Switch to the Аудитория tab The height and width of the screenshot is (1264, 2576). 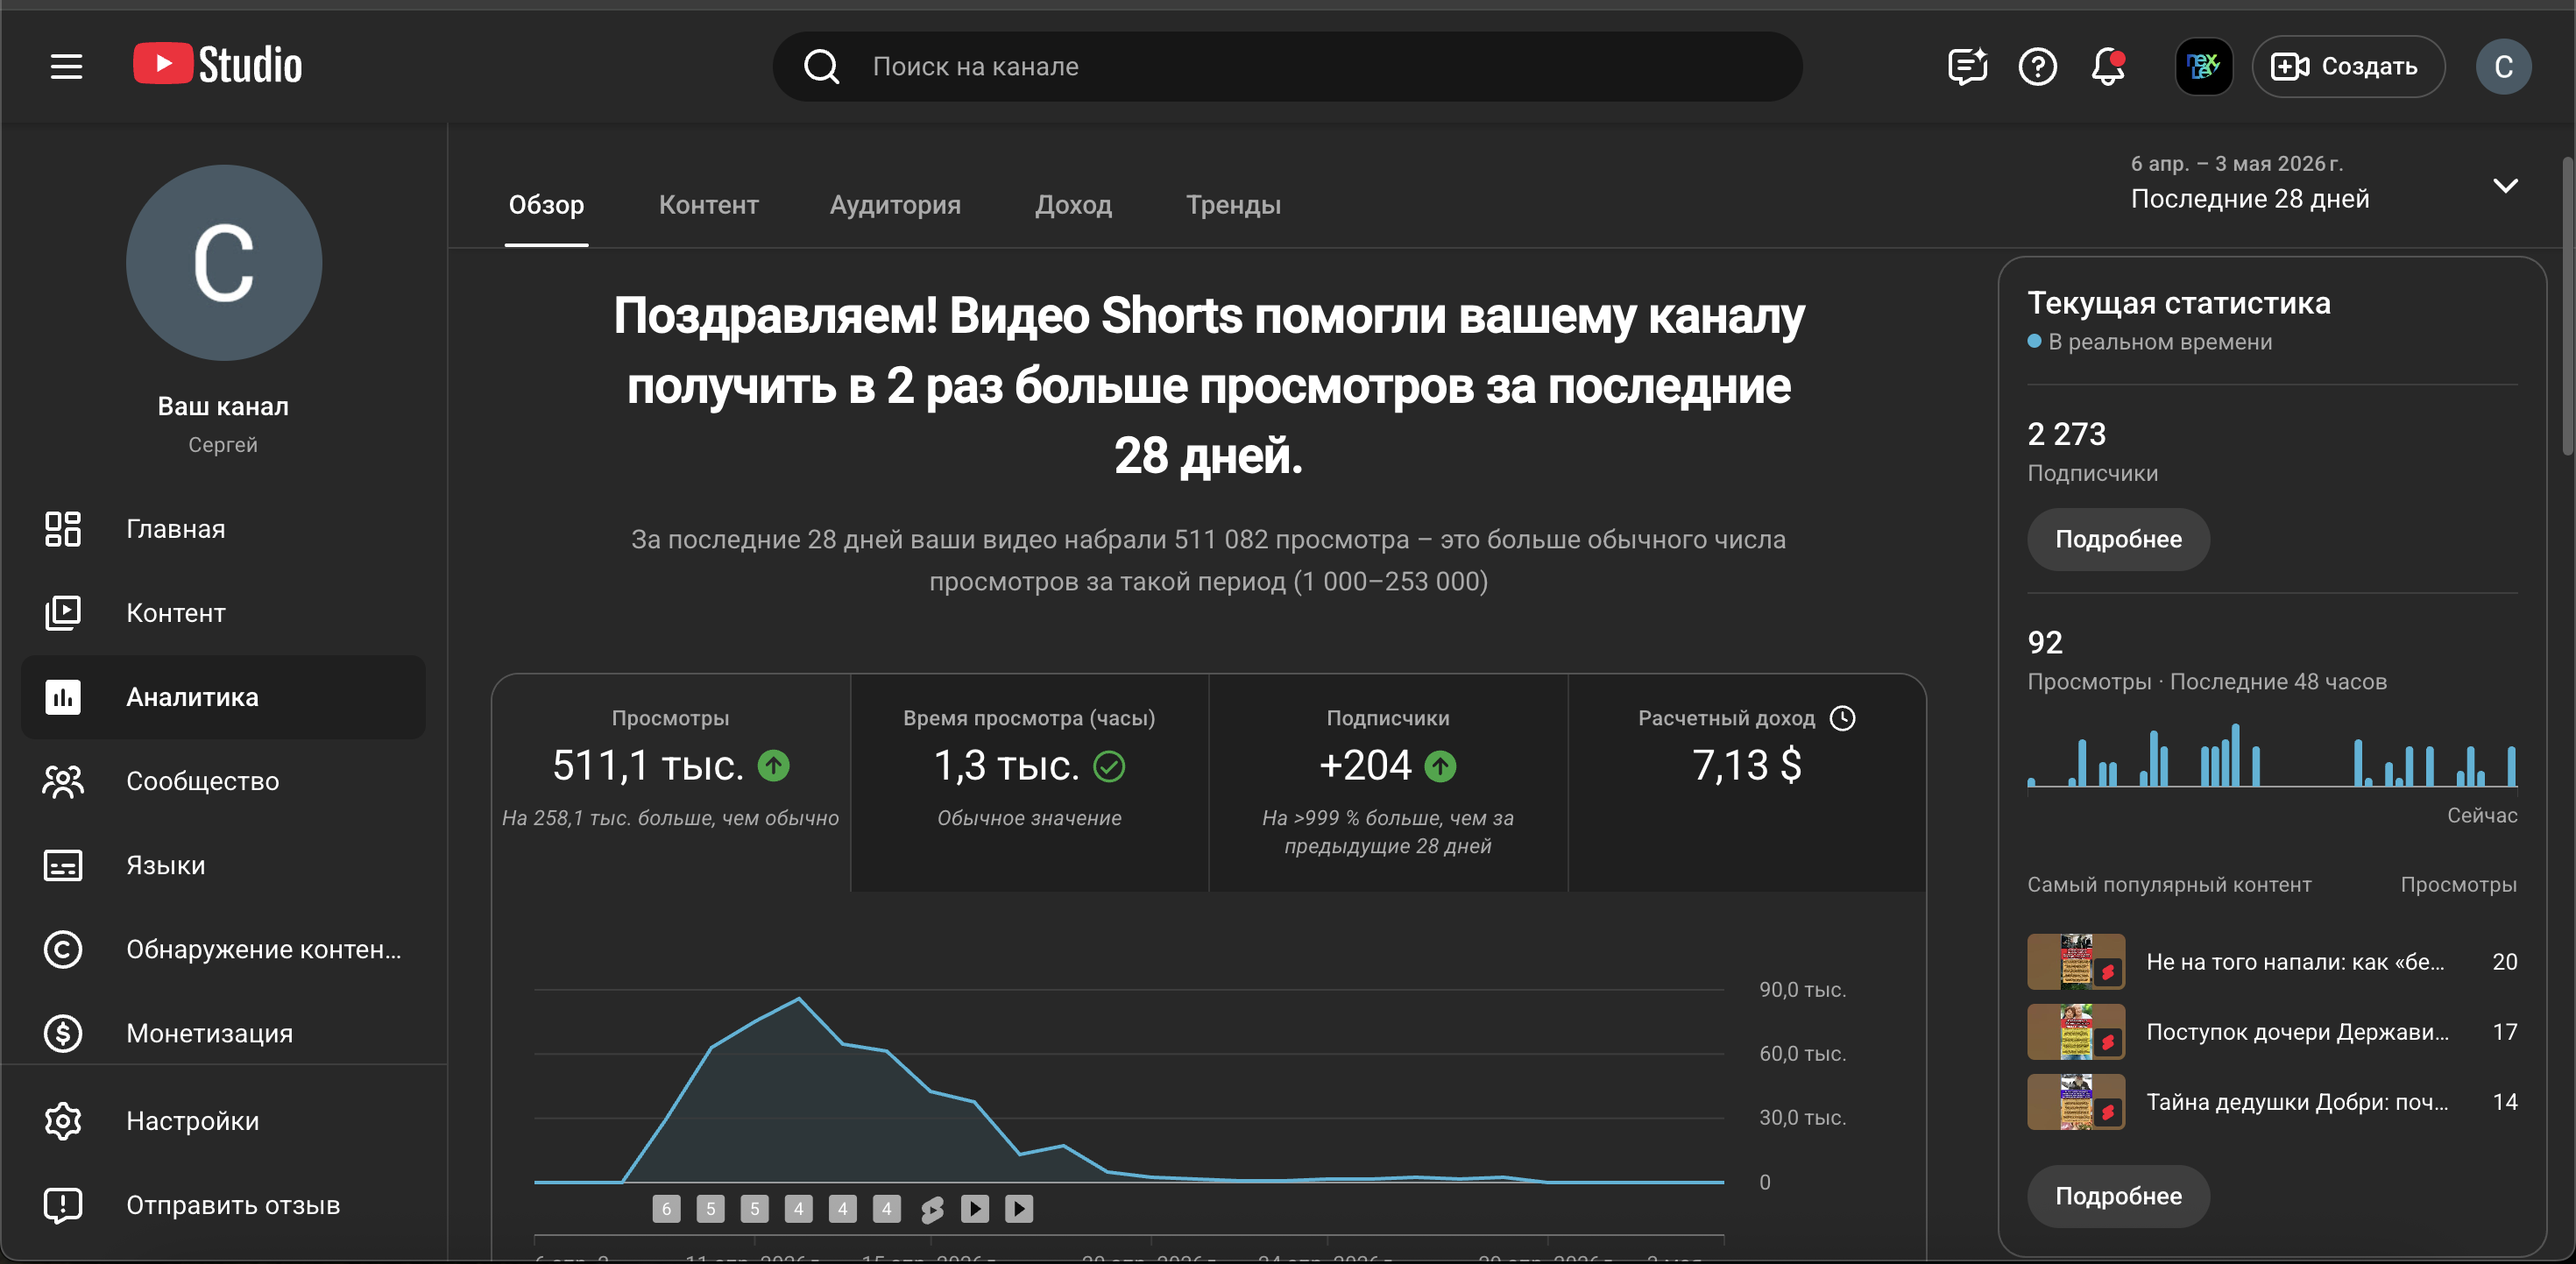(895, 205)
